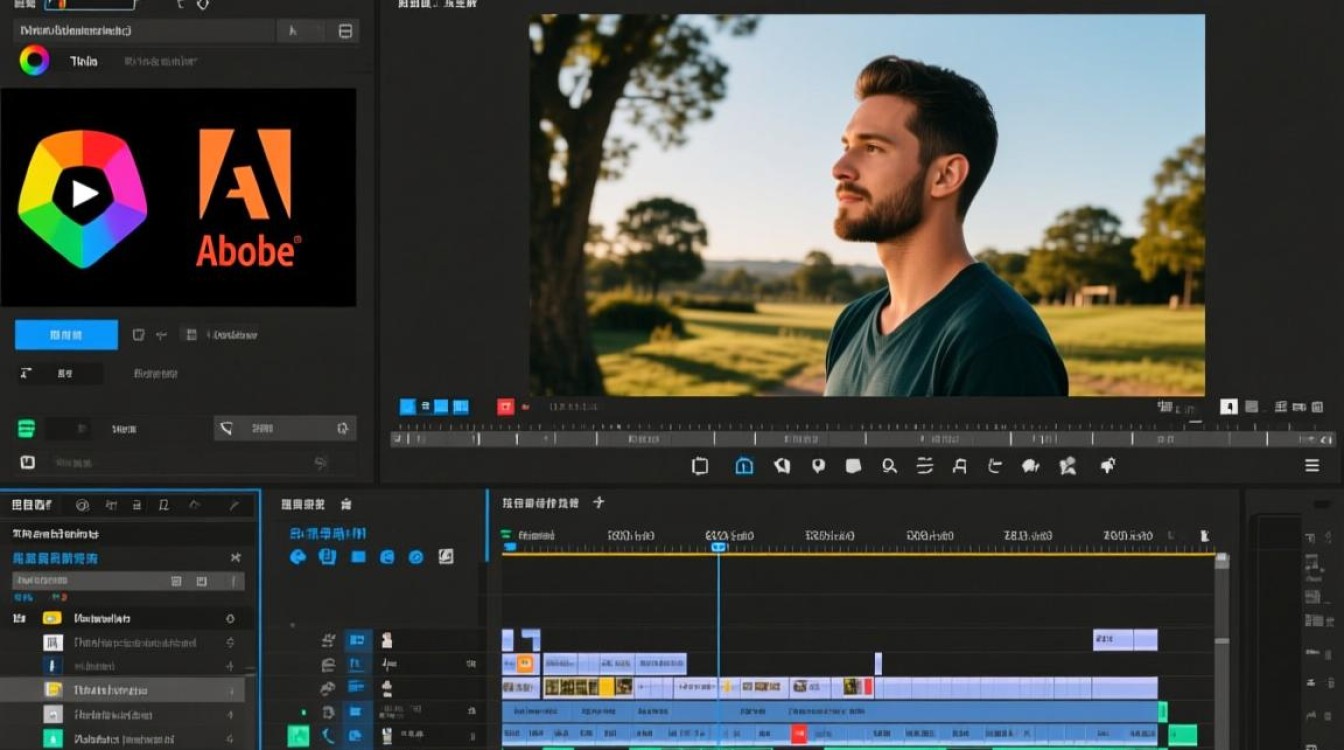The width and height of the screenshot is (1344, 750).
Task: Select the red clip on the bottom track
Action: [x=799, y=735]
